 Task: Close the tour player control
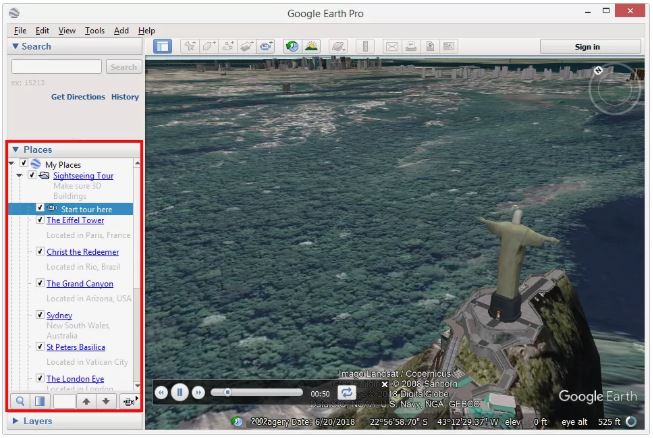pyautogui.click(x=384, y=384)
